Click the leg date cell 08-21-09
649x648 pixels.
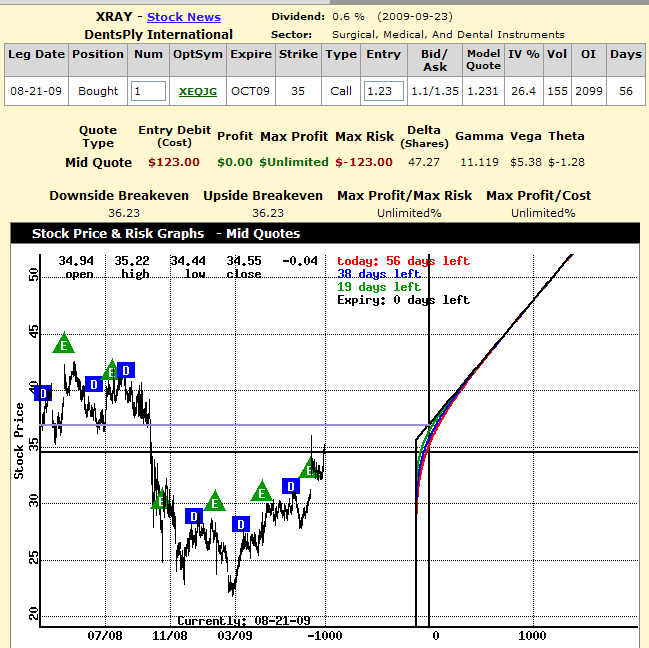tap(36, 91)
